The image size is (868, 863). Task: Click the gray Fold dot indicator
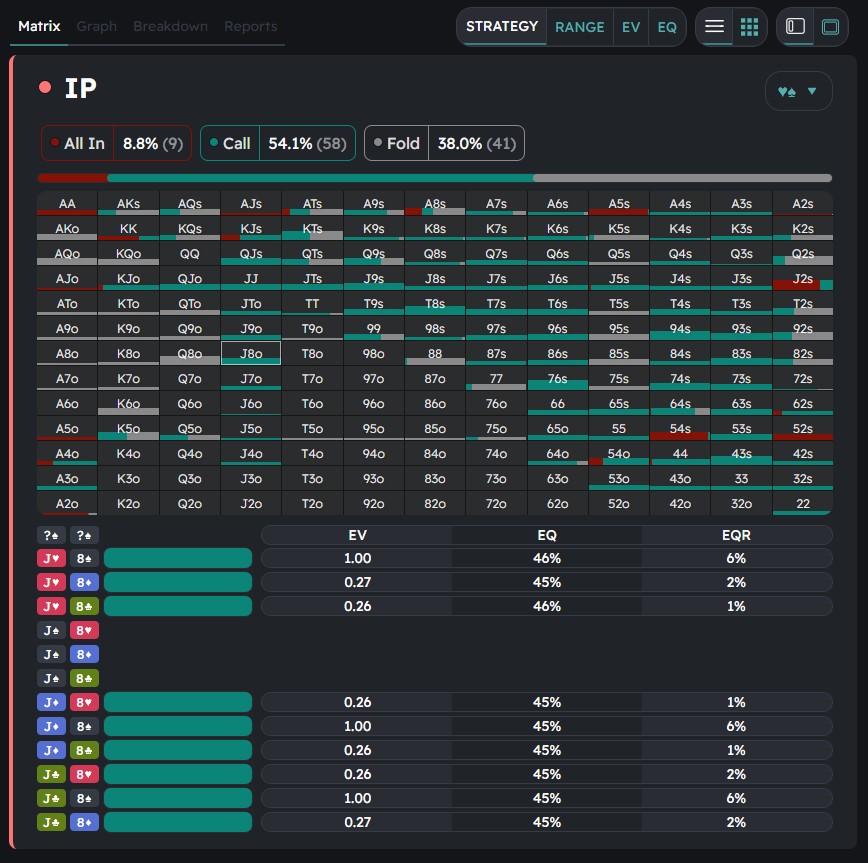coord(377,143)
